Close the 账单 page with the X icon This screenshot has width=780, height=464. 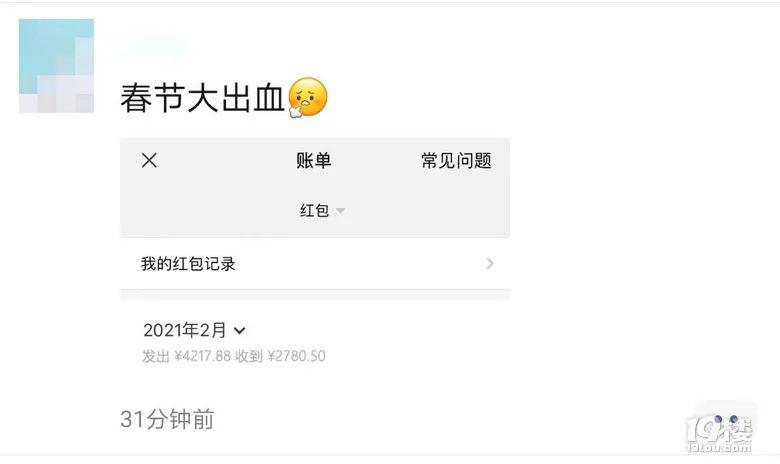tap(149, 161)
